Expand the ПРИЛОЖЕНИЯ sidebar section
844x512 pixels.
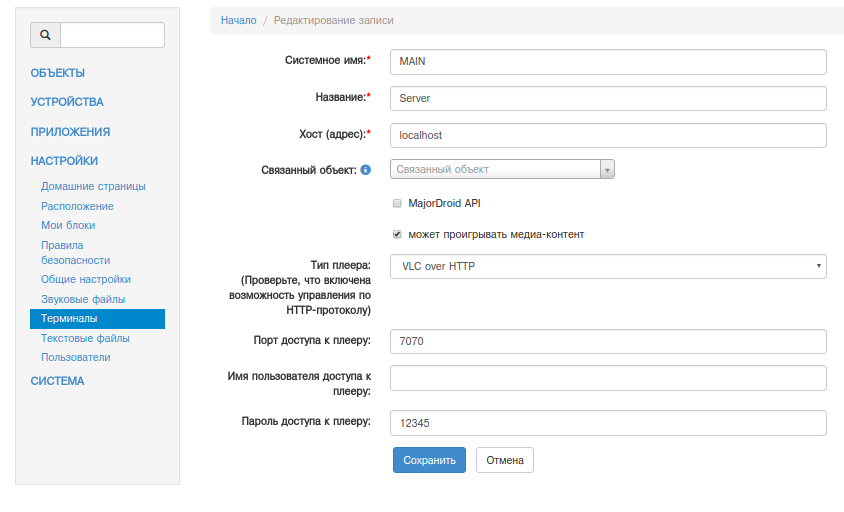(x=70, y=132)
